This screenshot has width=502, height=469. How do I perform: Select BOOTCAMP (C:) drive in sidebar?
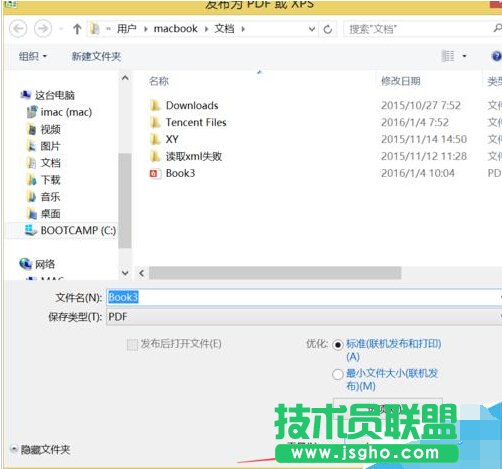coord(78,230)
